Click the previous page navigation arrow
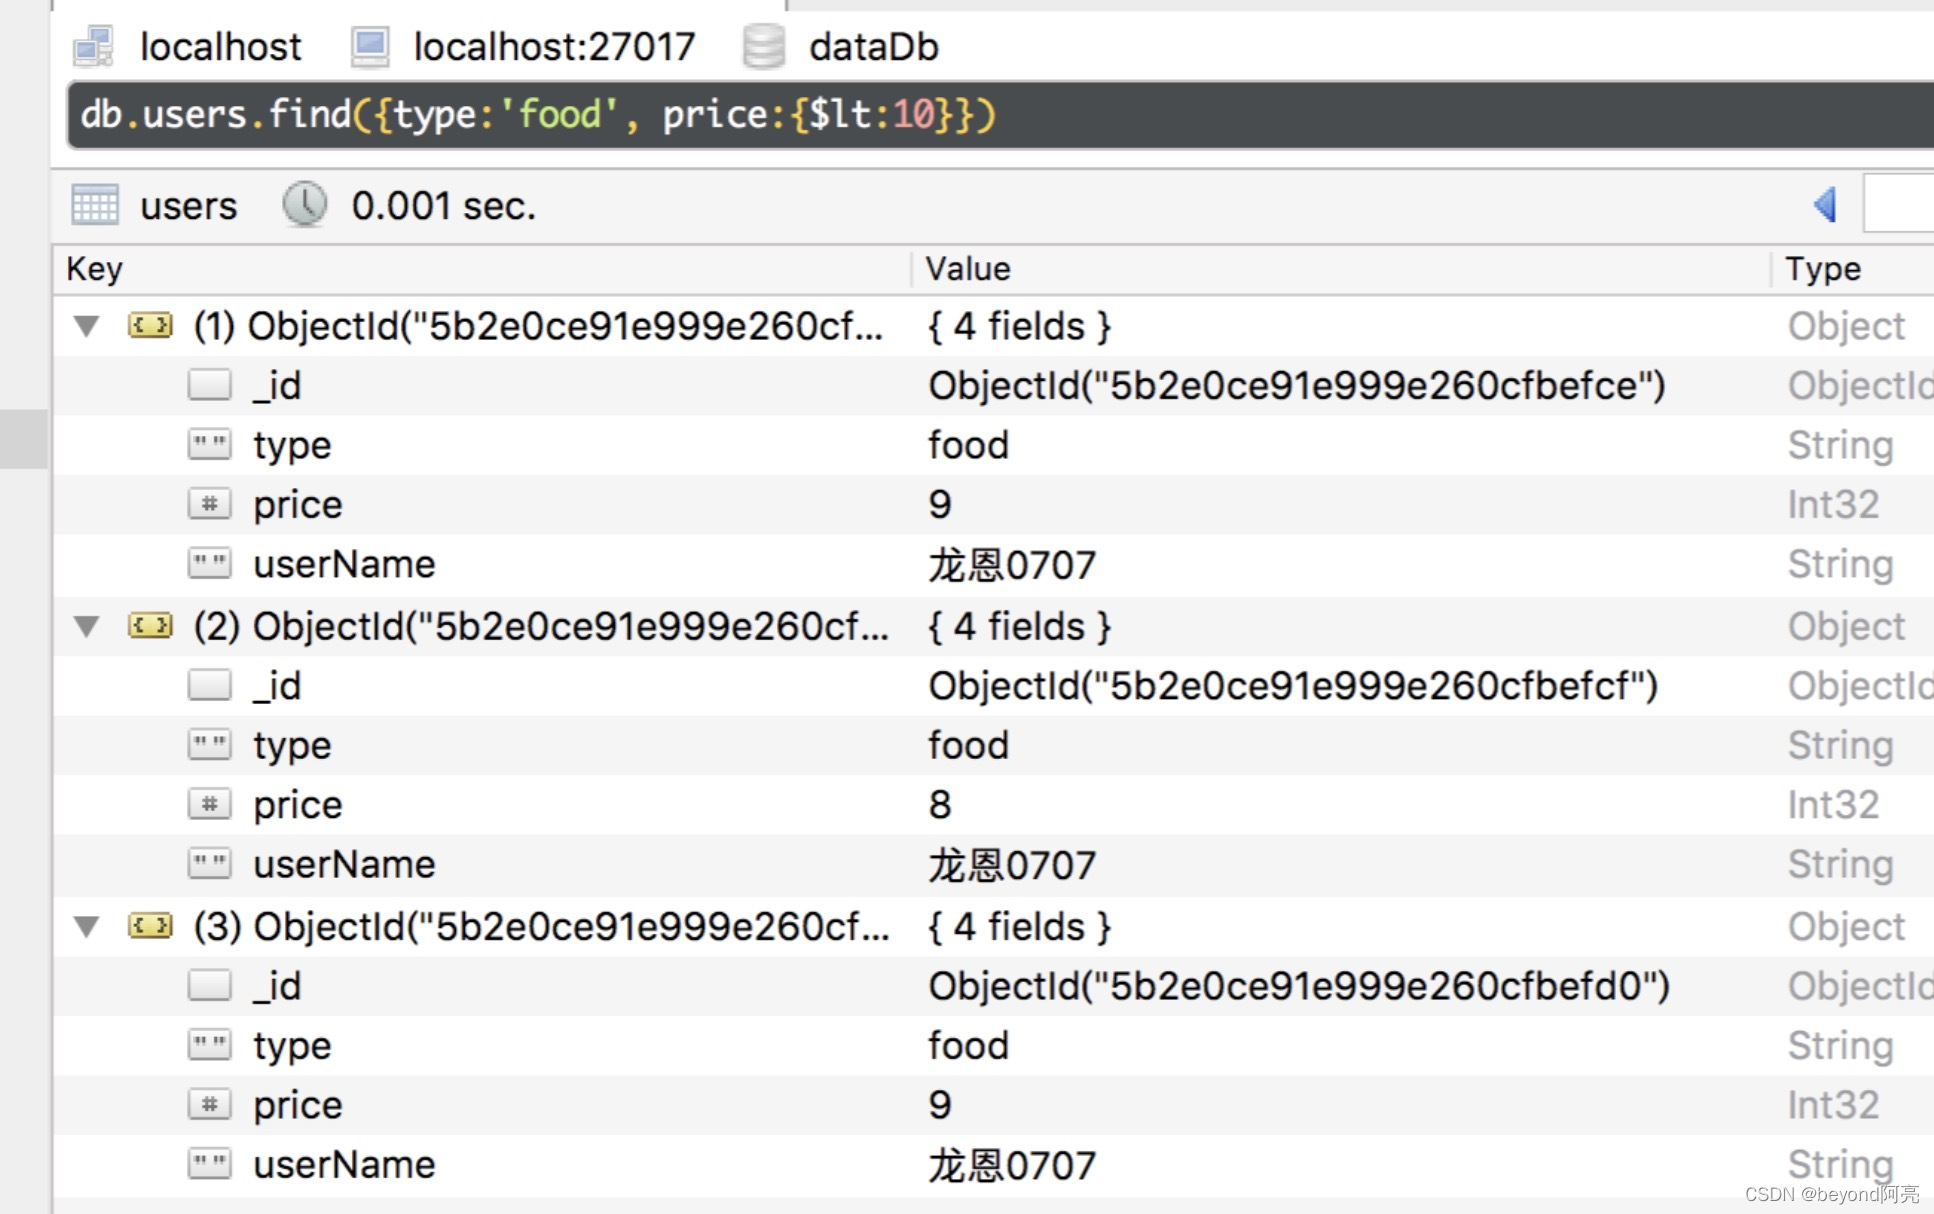1934x1214 pixels. click(1824, 205)
